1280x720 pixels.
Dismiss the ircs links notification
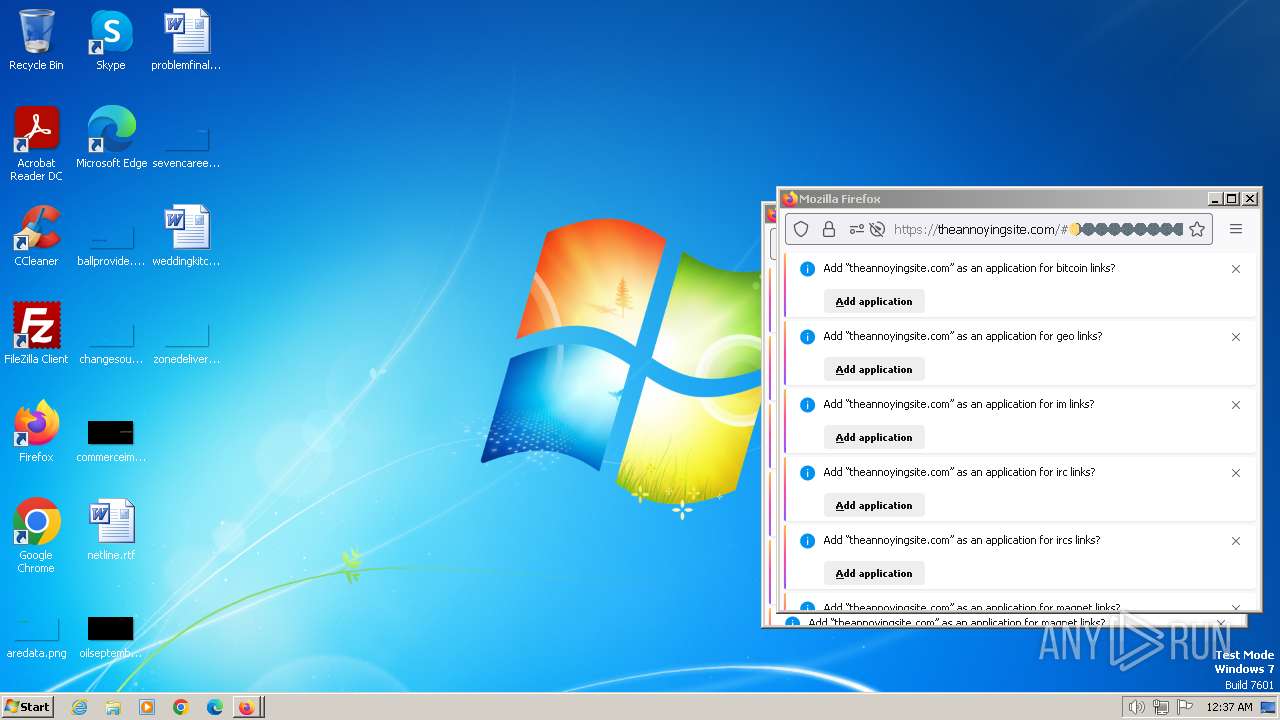[1236, 541]
